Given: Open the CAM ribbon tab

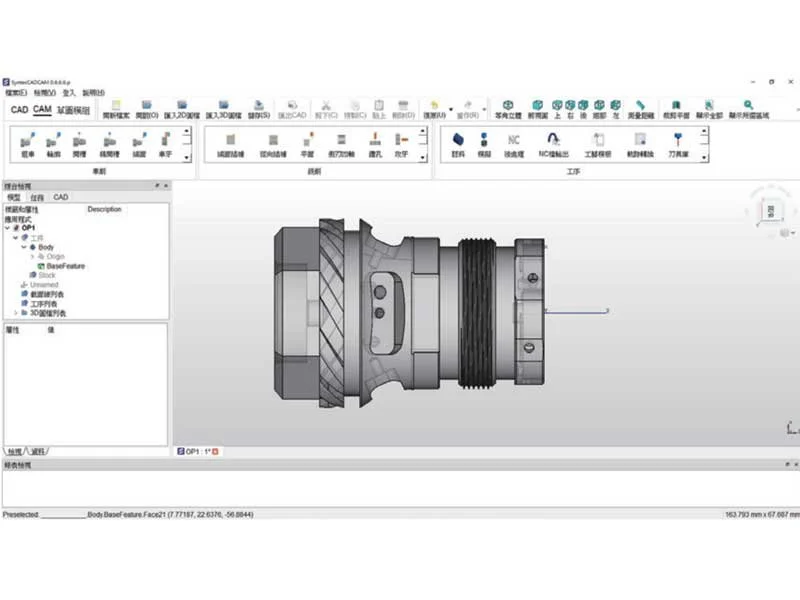Looking at the screenshot, I should point(42,109).
